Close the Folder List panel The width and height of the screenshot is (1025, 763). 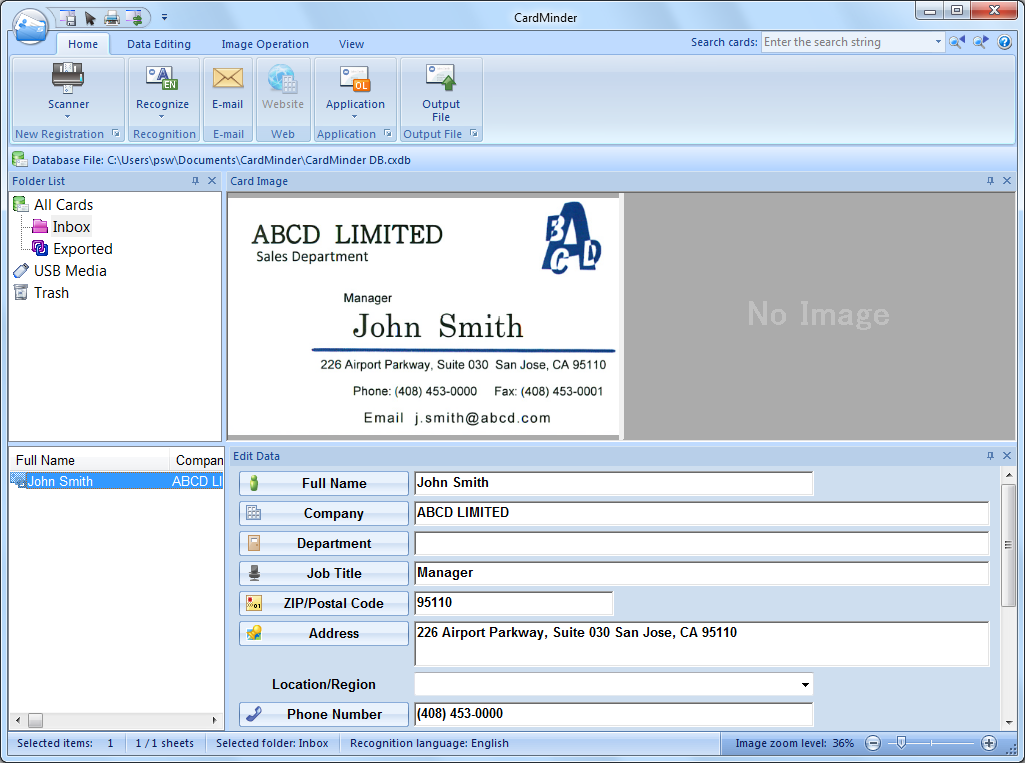[212, 181]
